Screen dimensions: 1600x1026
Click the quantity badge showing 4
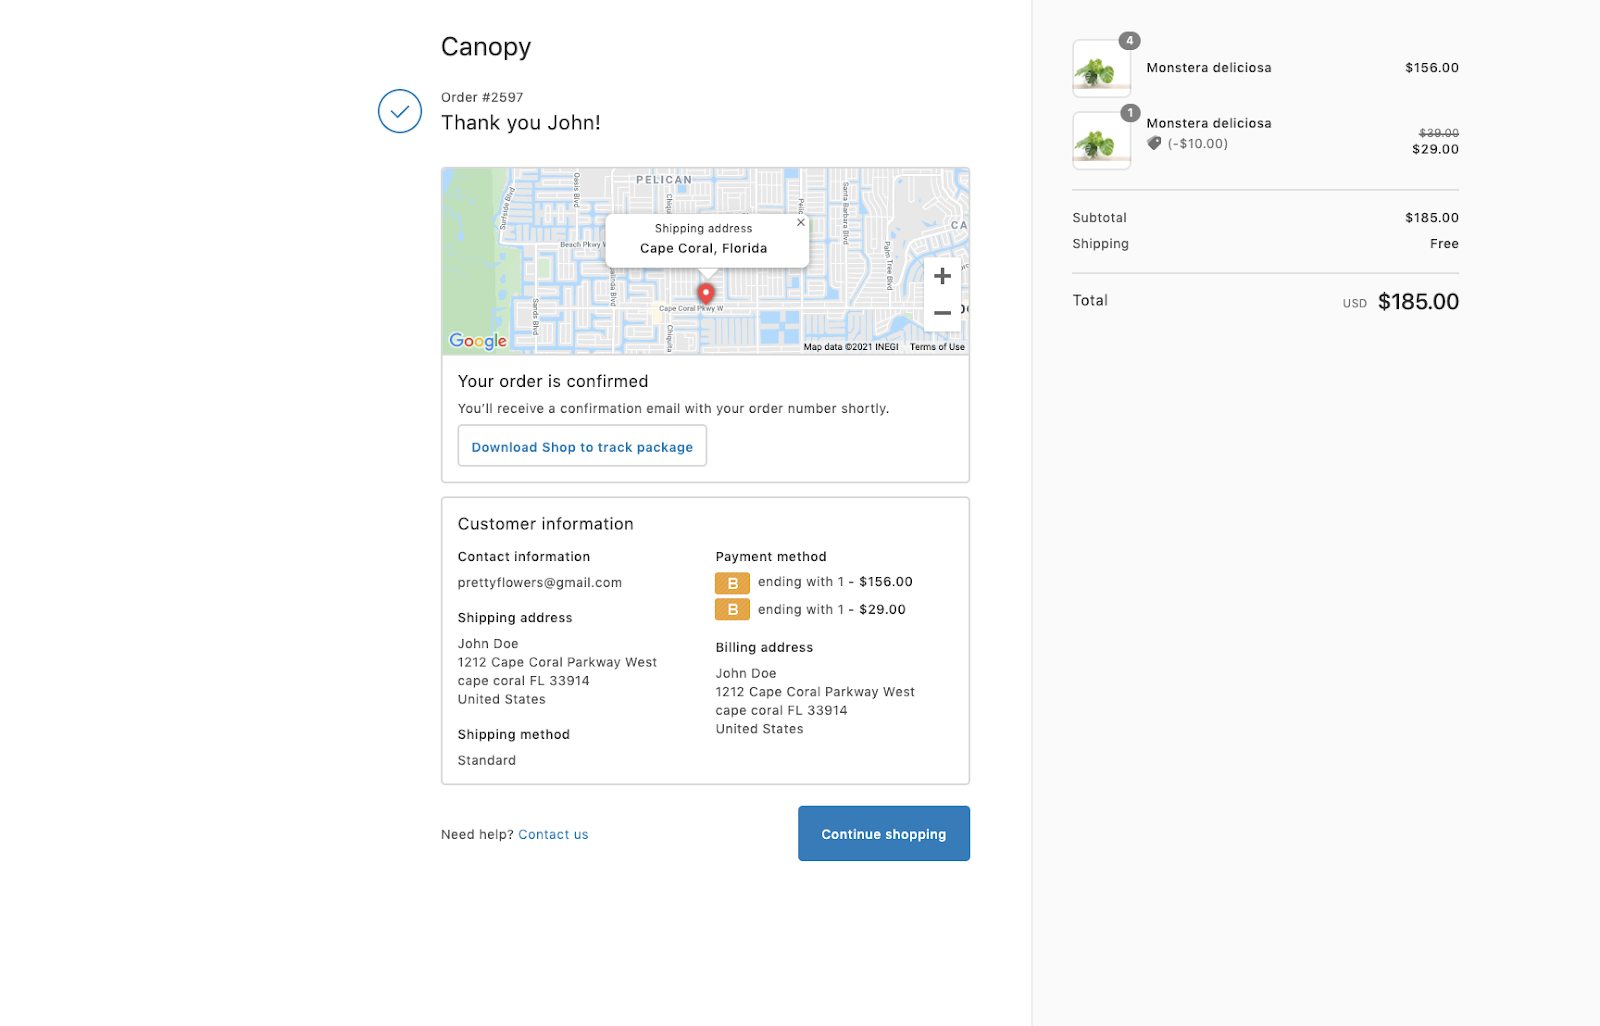[1129, 41]
